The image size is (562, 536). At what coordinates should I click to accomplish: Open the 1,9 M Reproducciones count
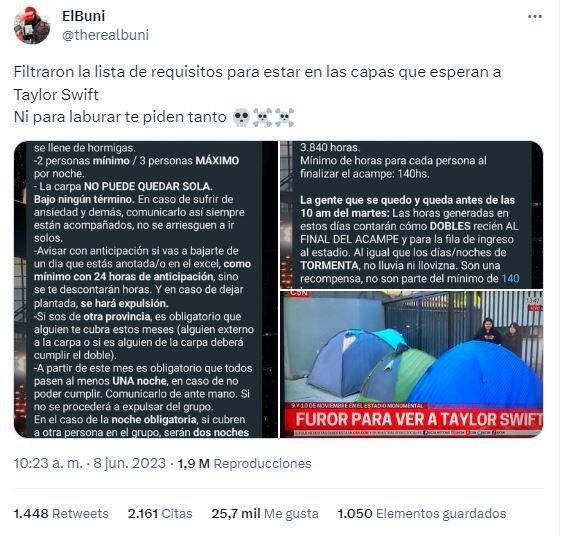[244, 463]
